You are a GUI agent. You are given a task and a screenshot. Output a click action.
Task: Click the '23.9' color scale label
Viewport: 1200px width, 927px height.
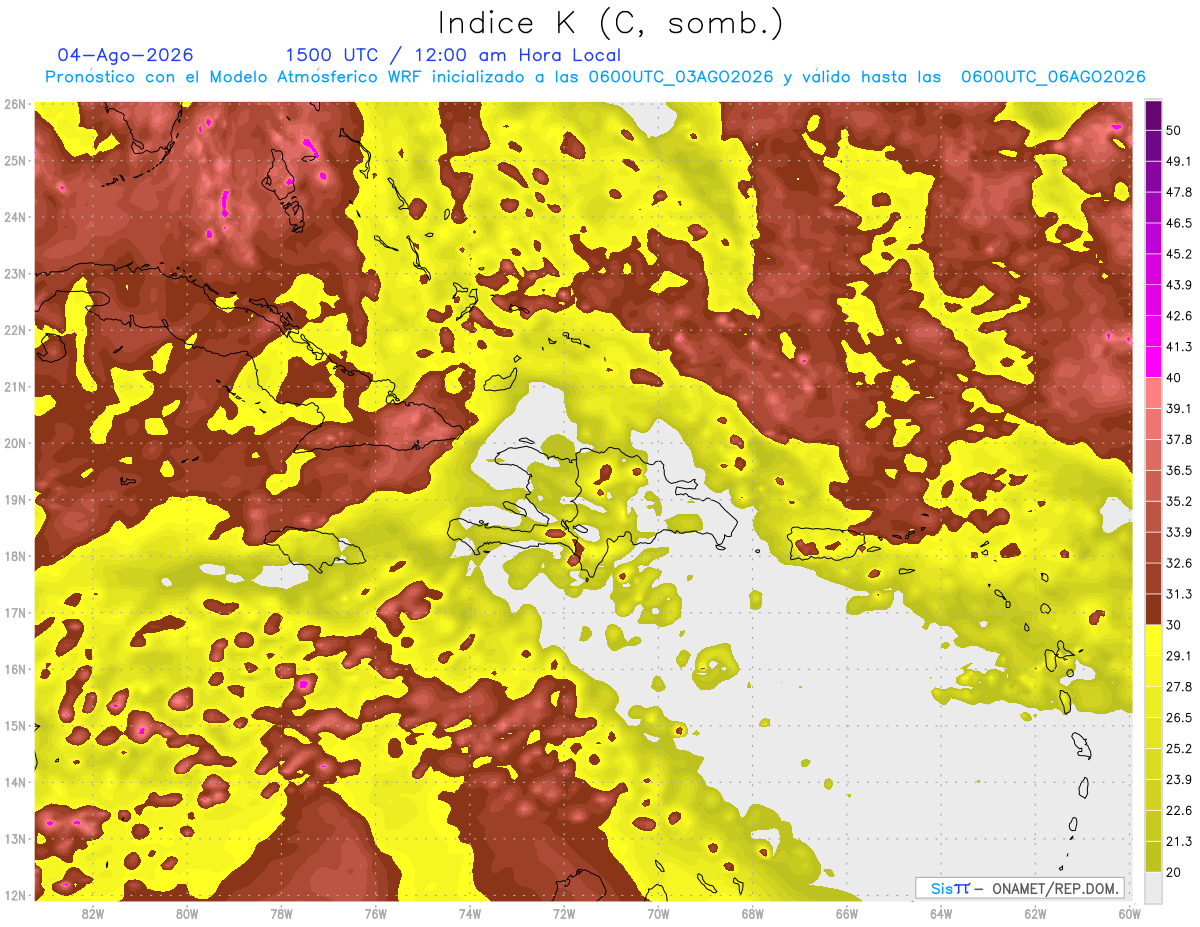(1179, 779)
